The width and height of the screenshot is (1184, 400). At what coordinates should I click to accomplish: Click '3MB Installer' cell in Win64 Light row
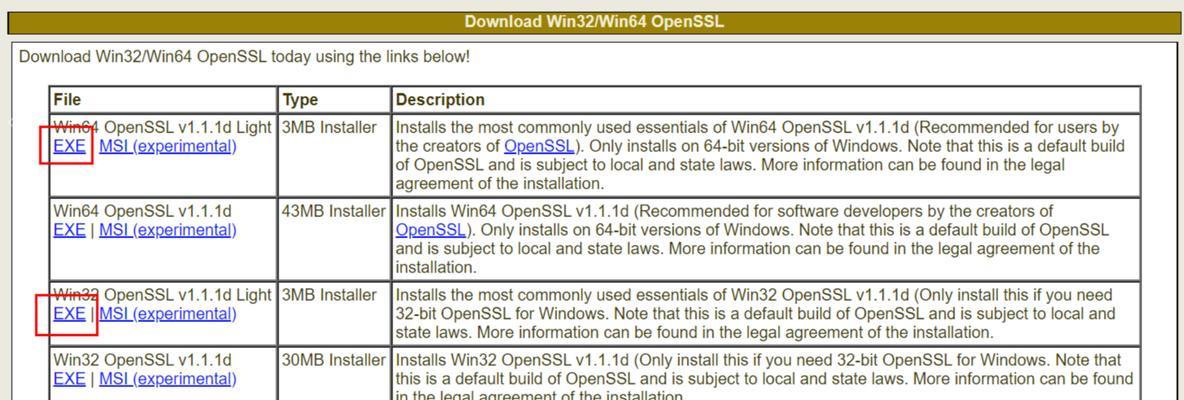click(x=334, y=155)
